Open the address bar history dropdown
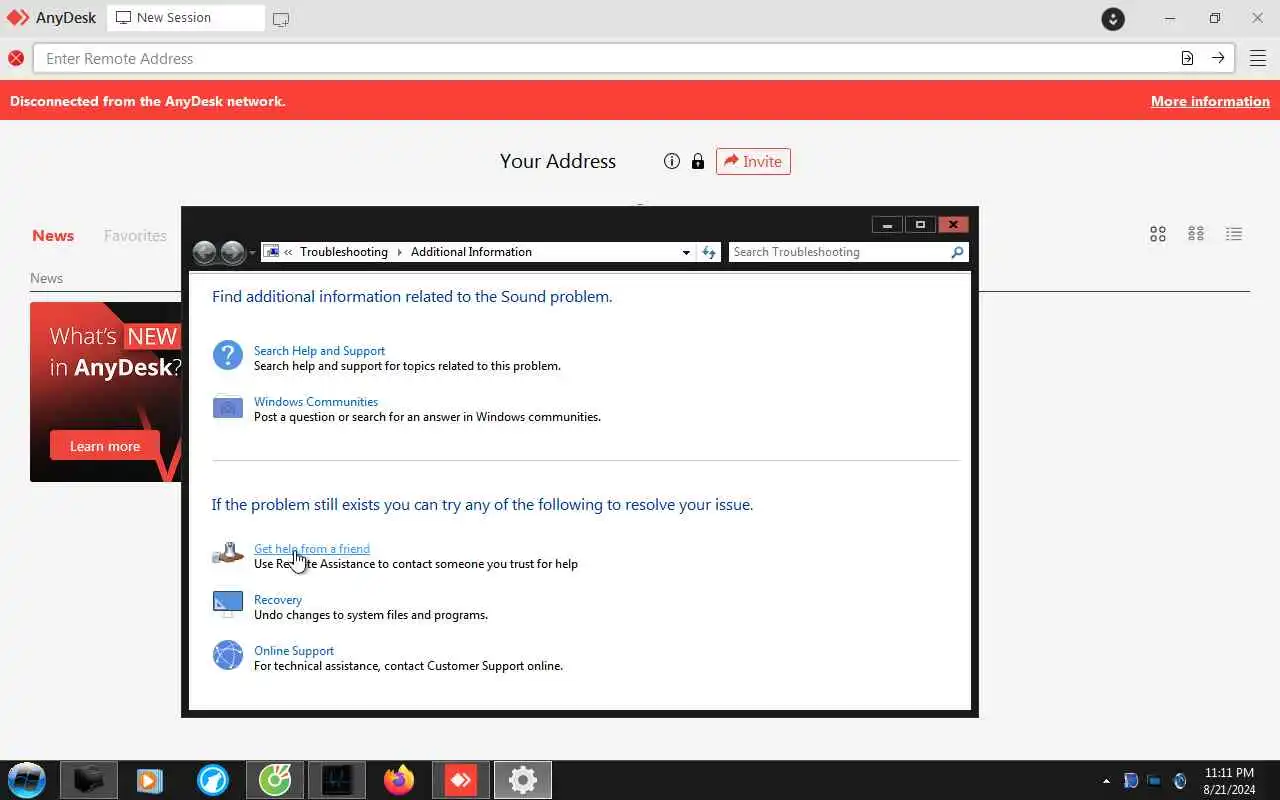Screen dimensions: 1280x800 pos(686,252)
